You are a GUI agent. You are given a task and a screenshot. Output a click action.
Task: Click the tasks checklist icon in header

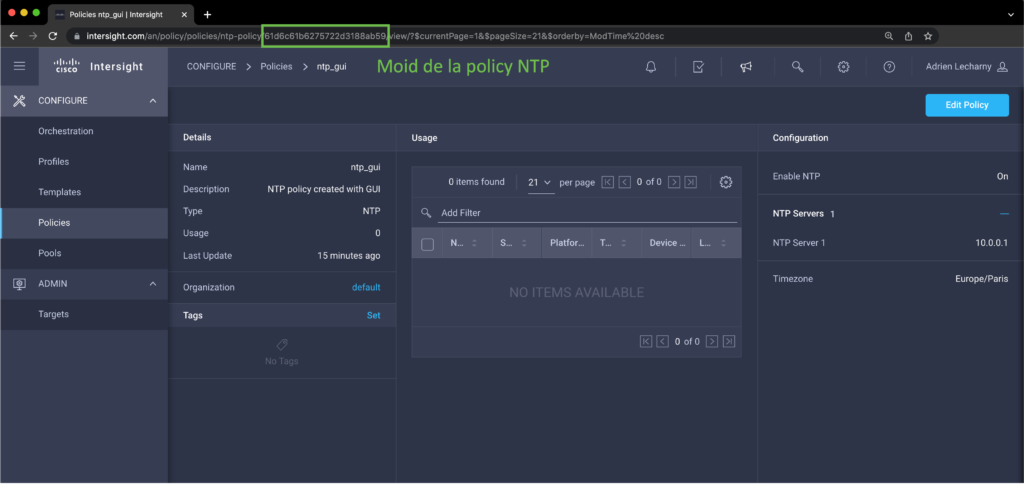coord(698,66)
